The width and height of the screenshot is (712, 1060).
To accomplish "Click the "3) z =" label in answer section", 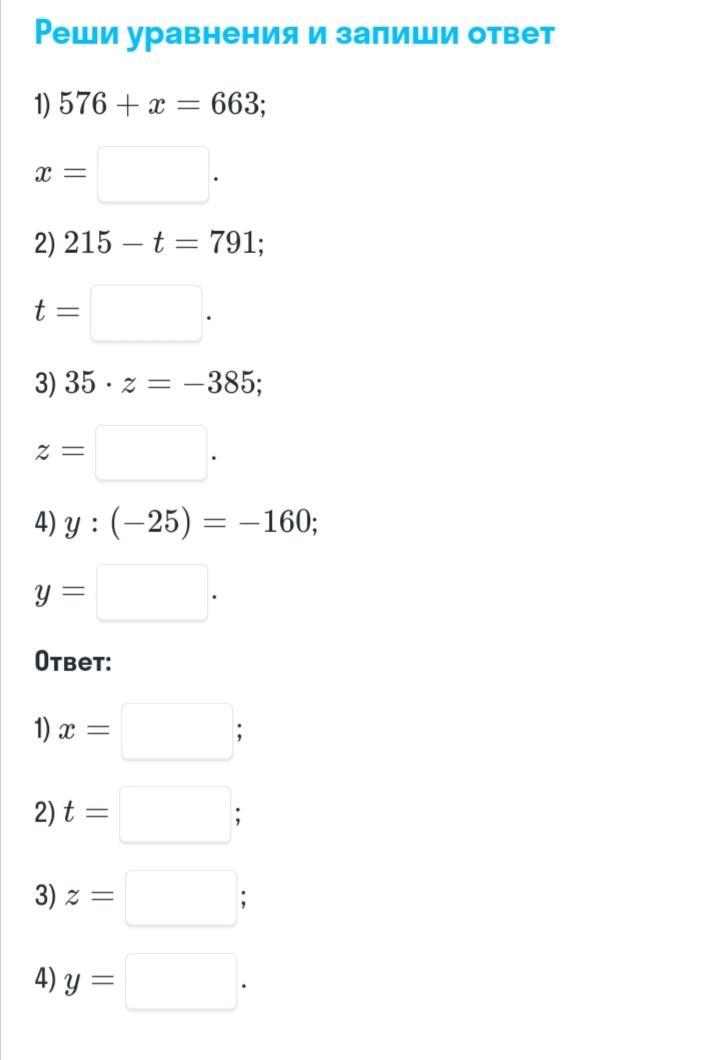I will click(73, 898).
